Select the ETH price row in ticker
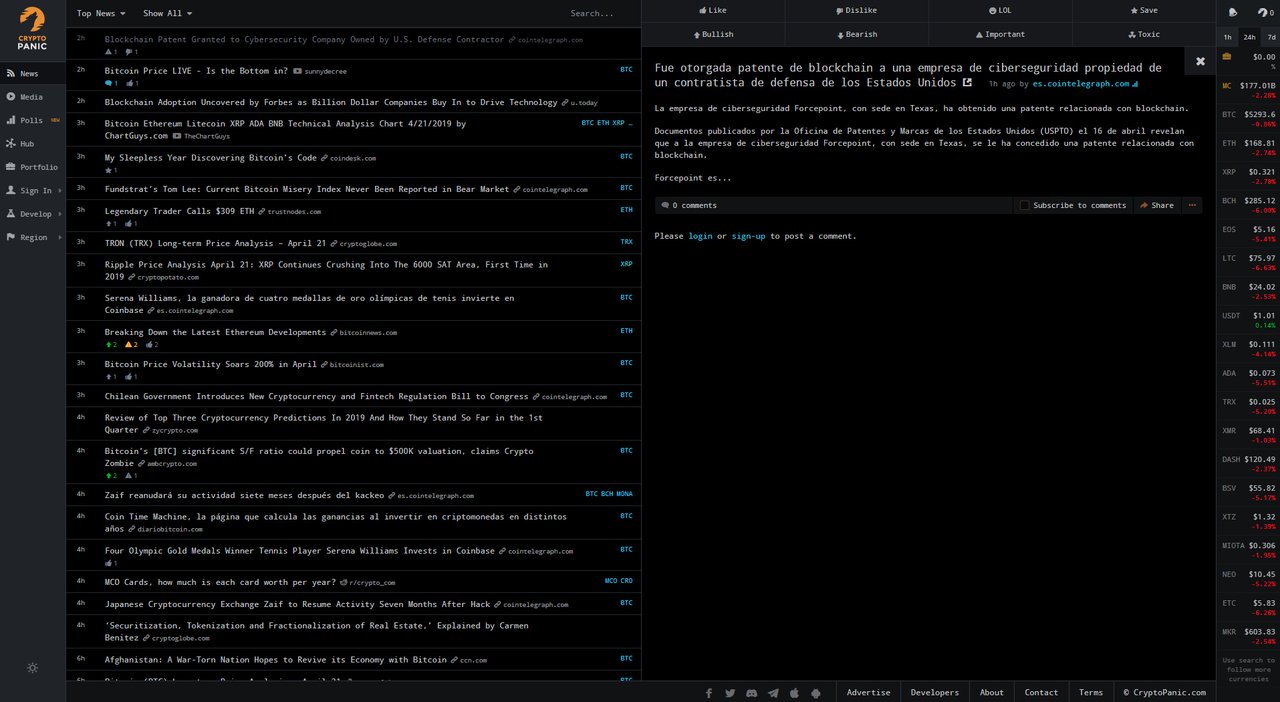 pos(1248,148)
